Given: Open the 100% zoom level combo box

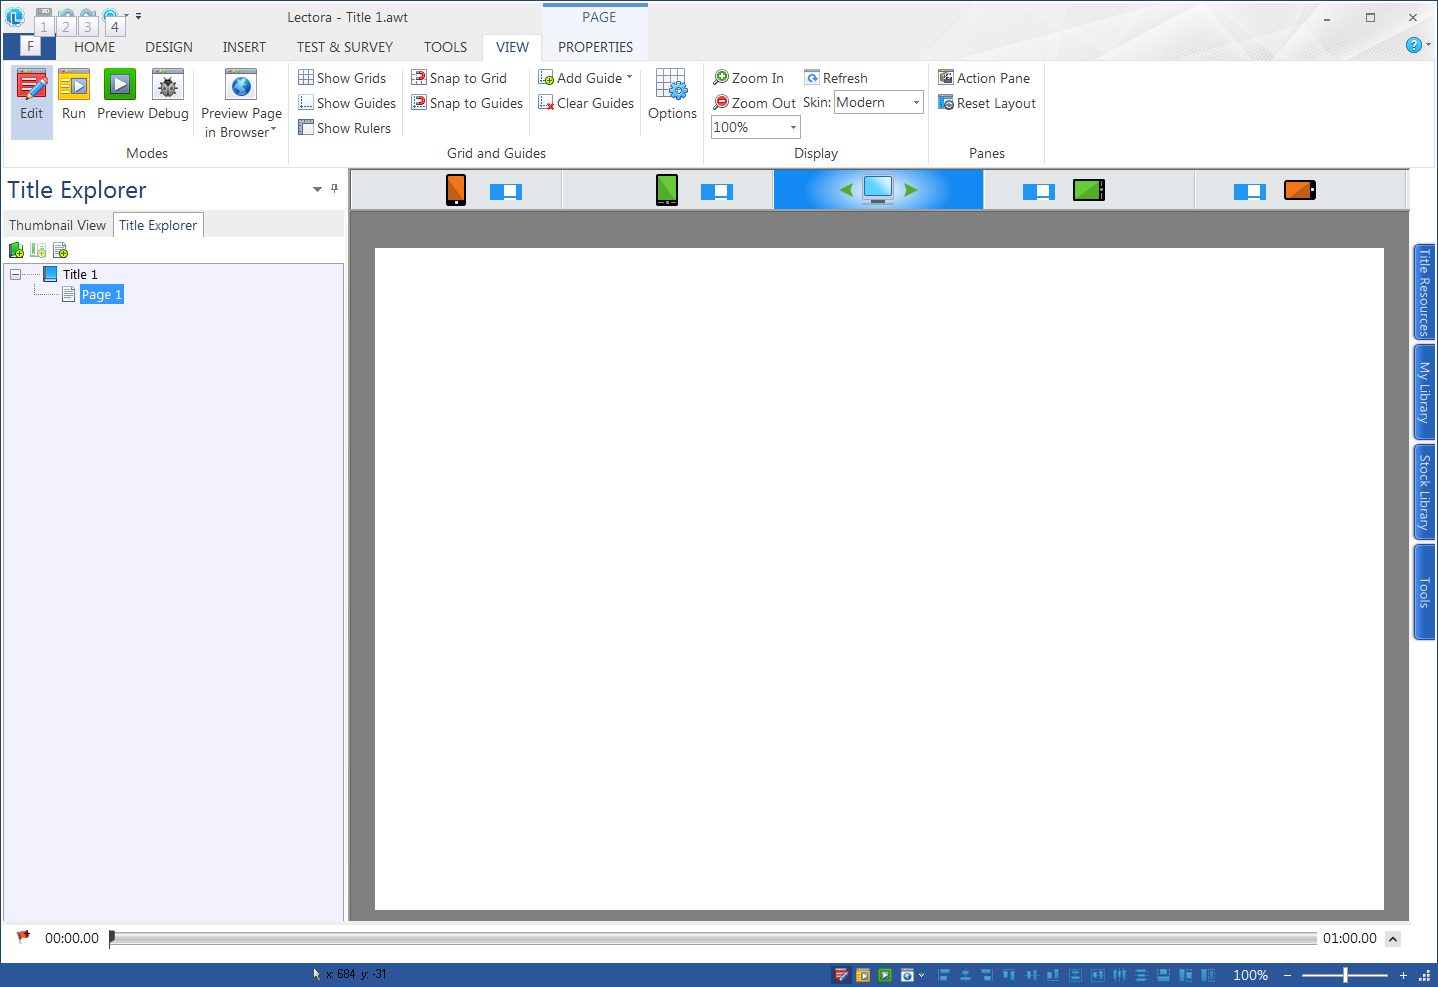Looking at the screenshot, I should coord(756,127).
